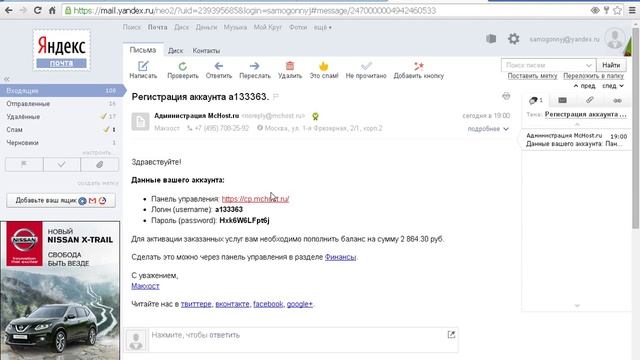Open the Yandex Pochta logo

click(x=62, y=51)
